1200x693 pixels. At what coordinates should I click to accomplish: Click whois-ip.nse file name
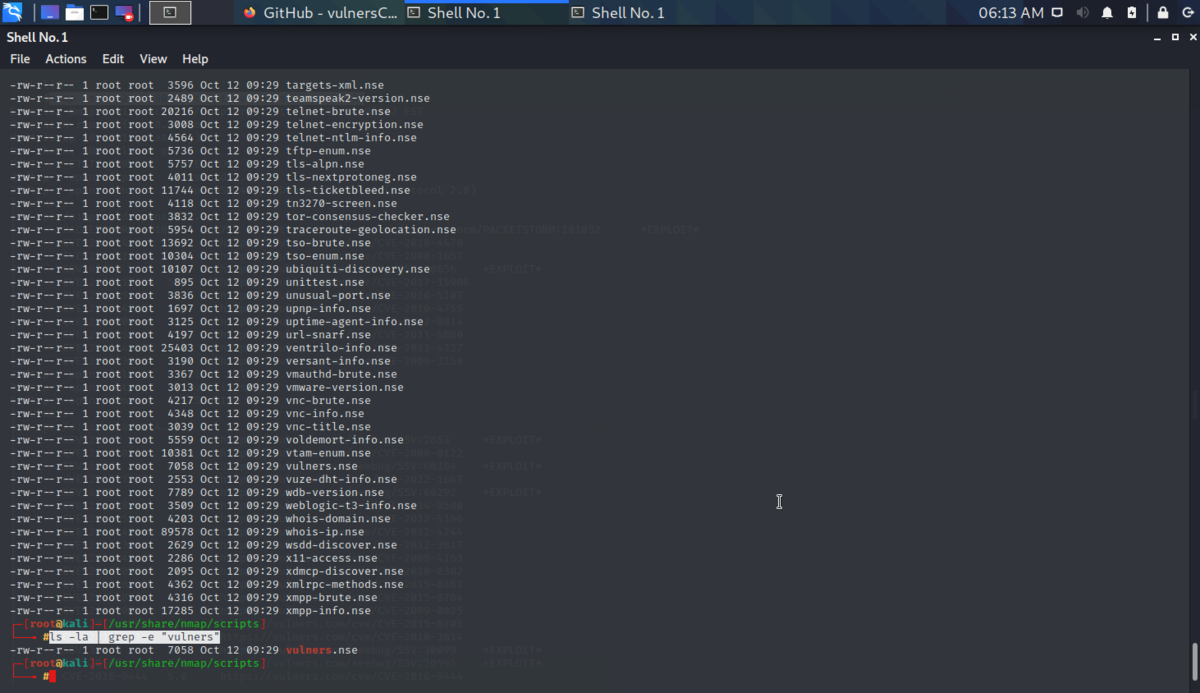click(325, 532)
